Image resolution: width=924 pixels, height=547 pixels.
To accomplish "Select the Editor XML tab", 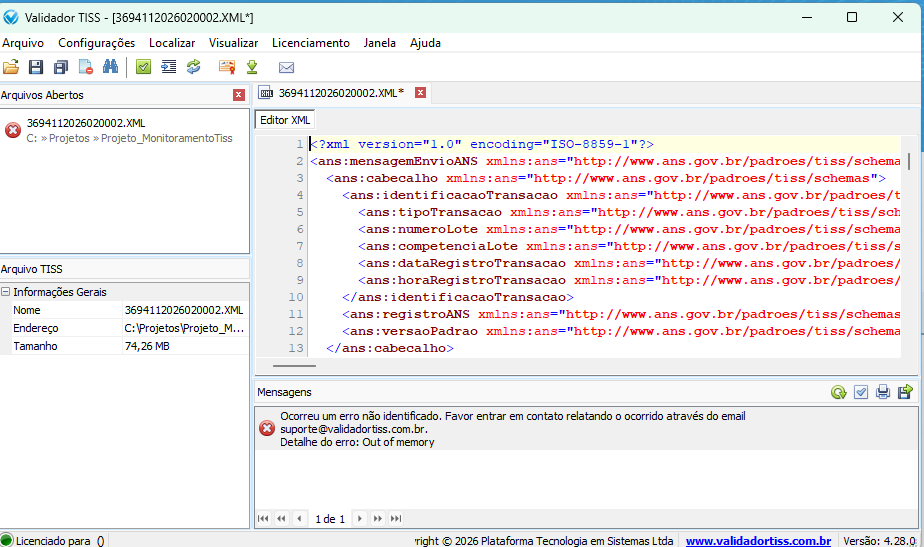I will (285, 120).
